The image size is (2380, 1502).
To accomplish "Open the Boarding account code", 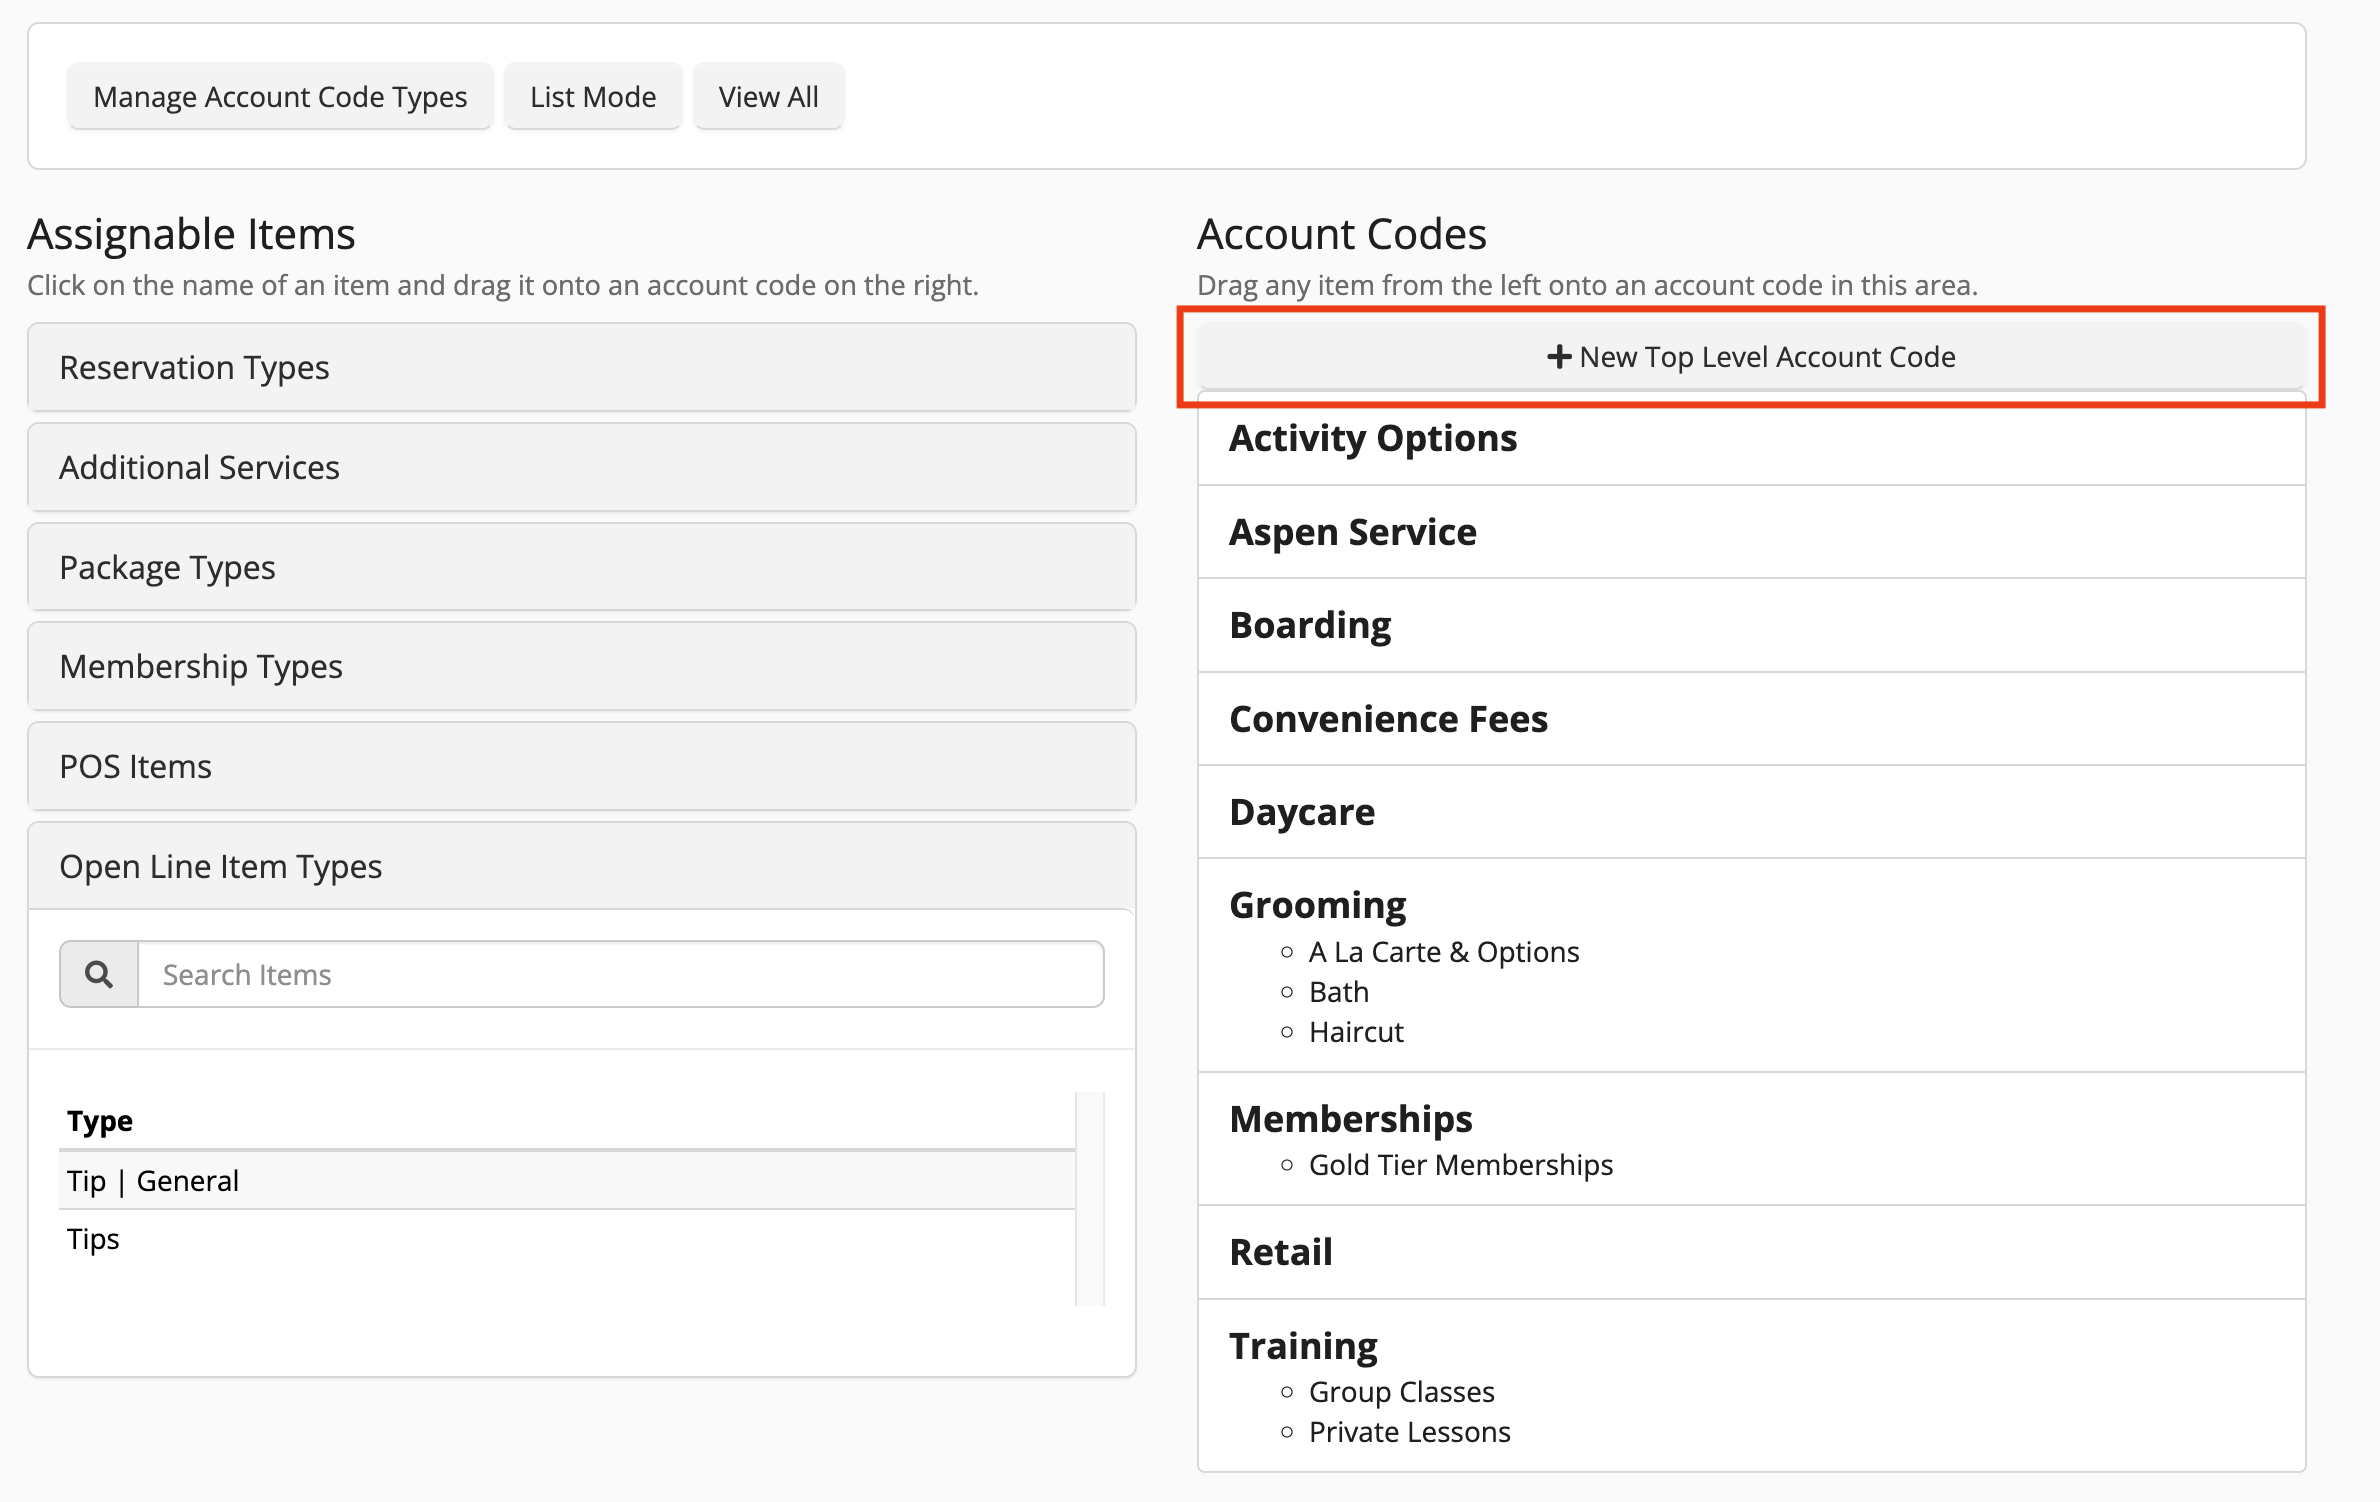I will 1310,625.
